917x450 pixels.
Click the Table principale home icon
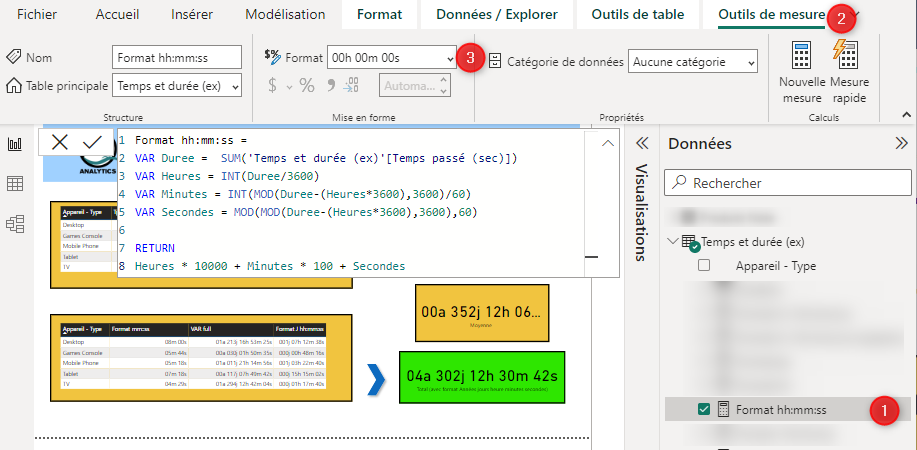(13, 86)
